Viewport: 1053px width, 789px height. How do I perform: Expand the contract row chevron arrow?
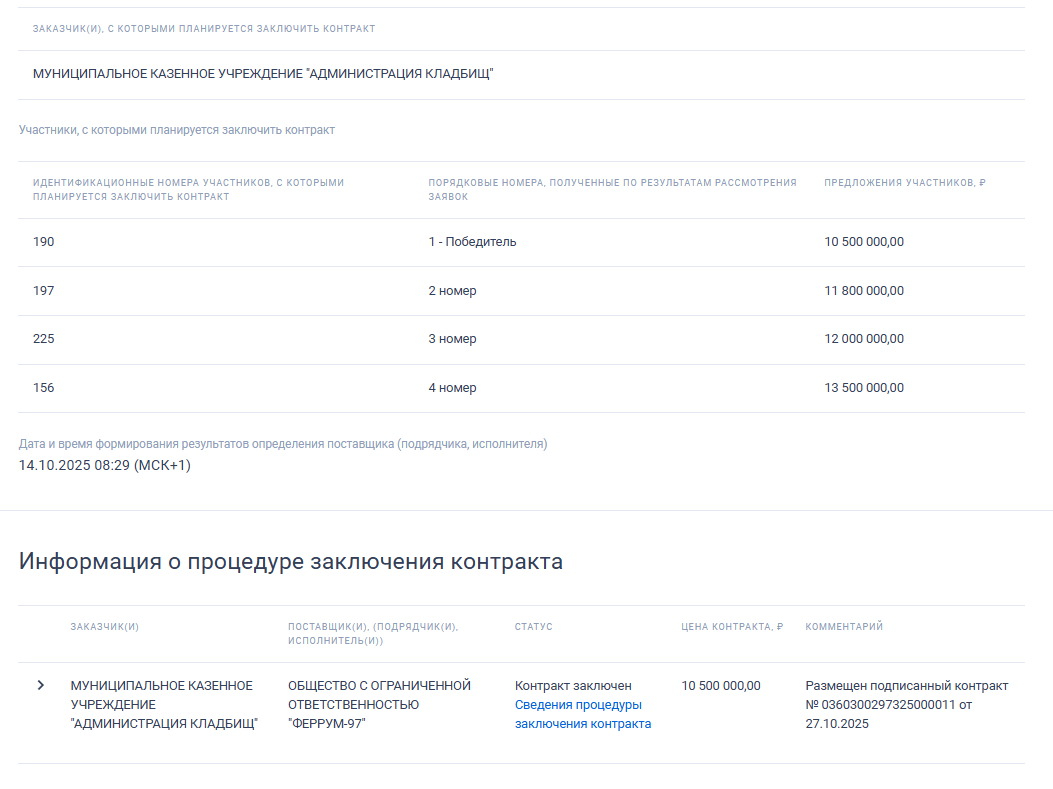coord(41,685)
